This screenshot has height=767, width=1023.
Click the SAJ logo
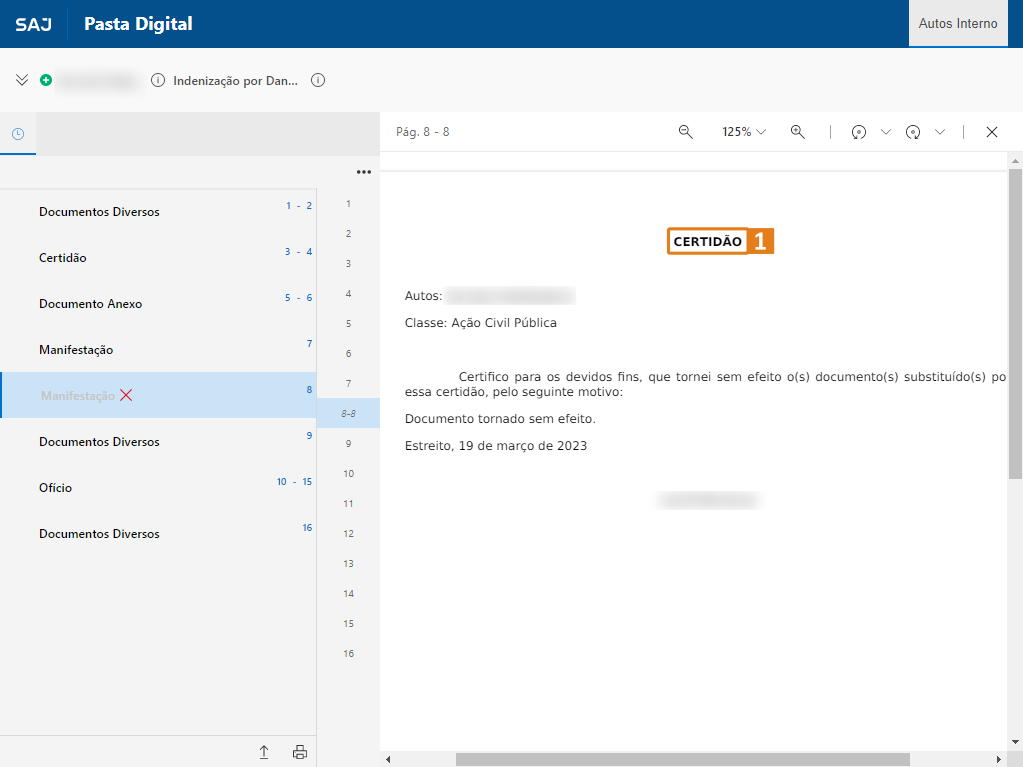(33, 24)
